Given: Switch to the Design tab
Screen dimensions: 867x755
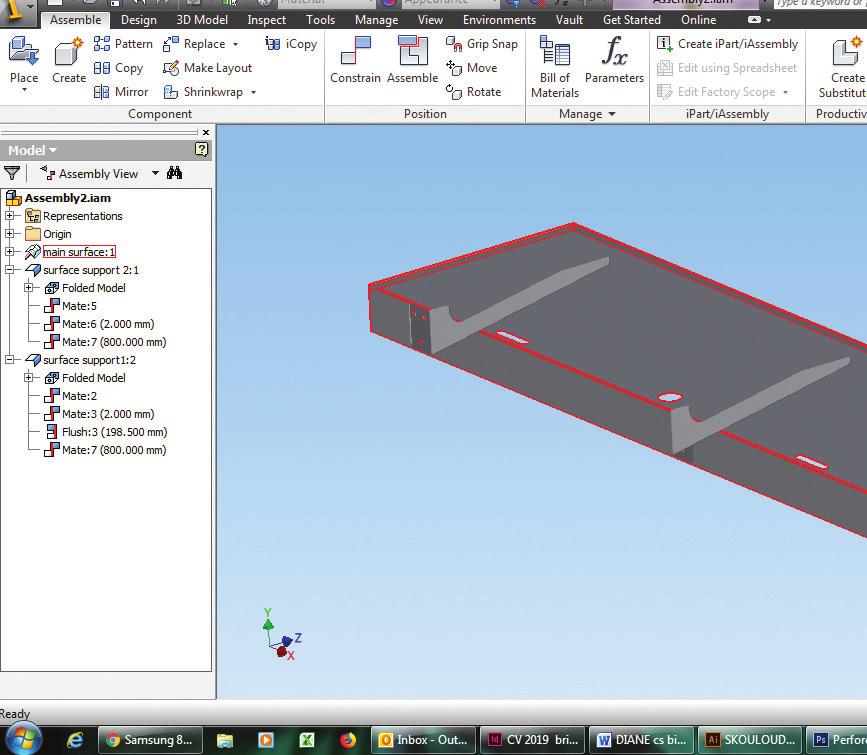Looking at the screenshot, I should pos(139,20).
